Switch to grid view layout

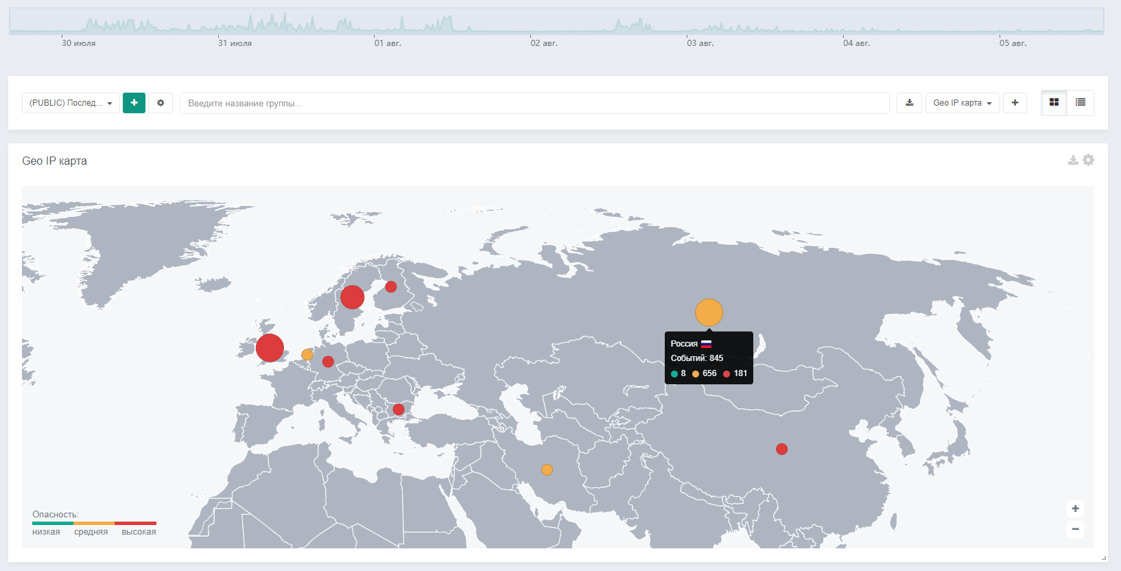point(1054,103)
